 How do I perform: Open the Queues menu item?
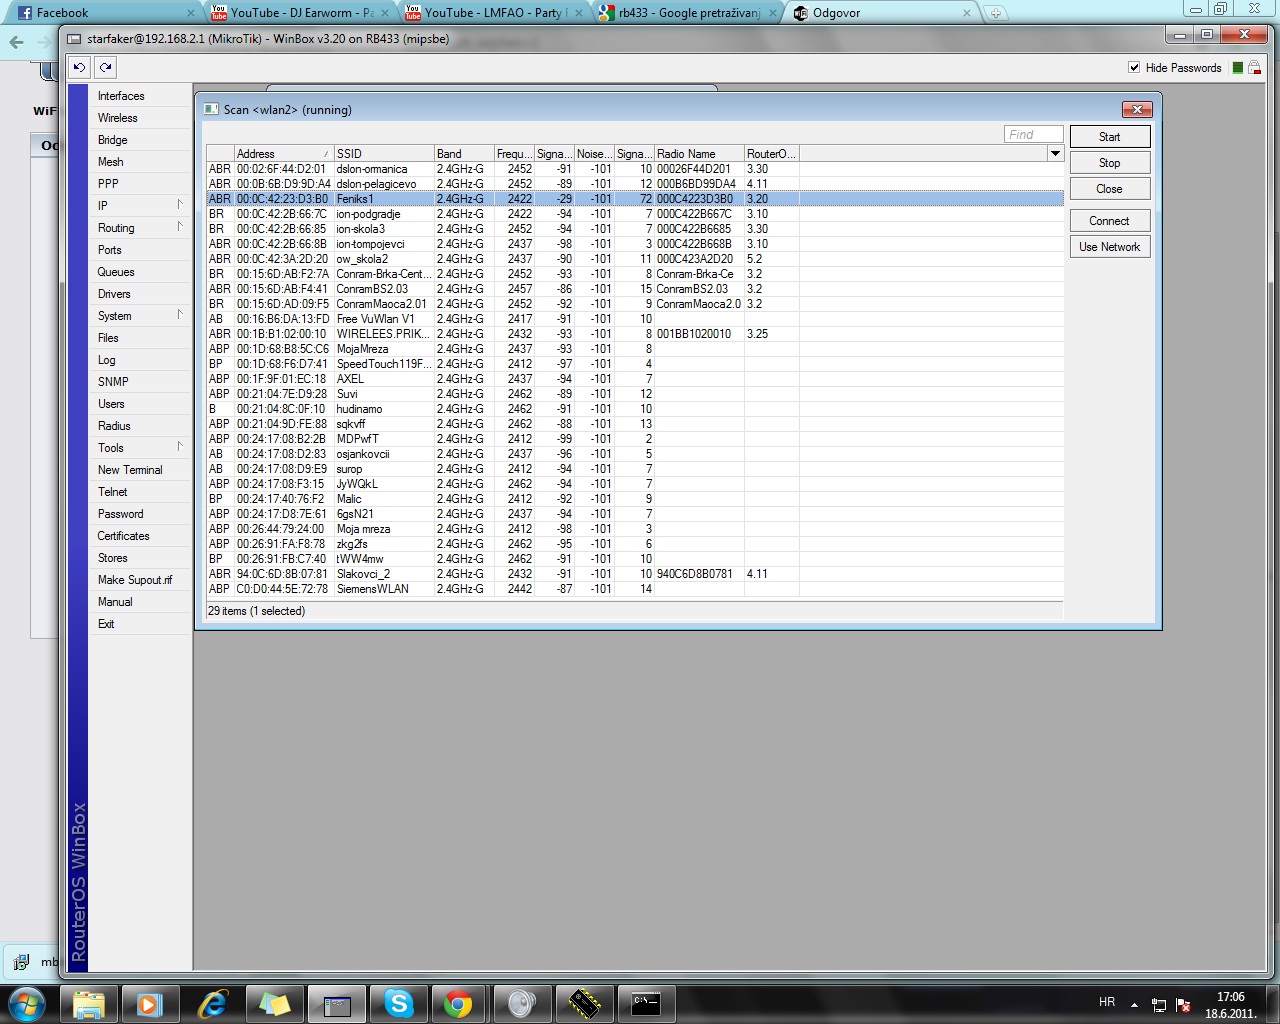point(116,272)
